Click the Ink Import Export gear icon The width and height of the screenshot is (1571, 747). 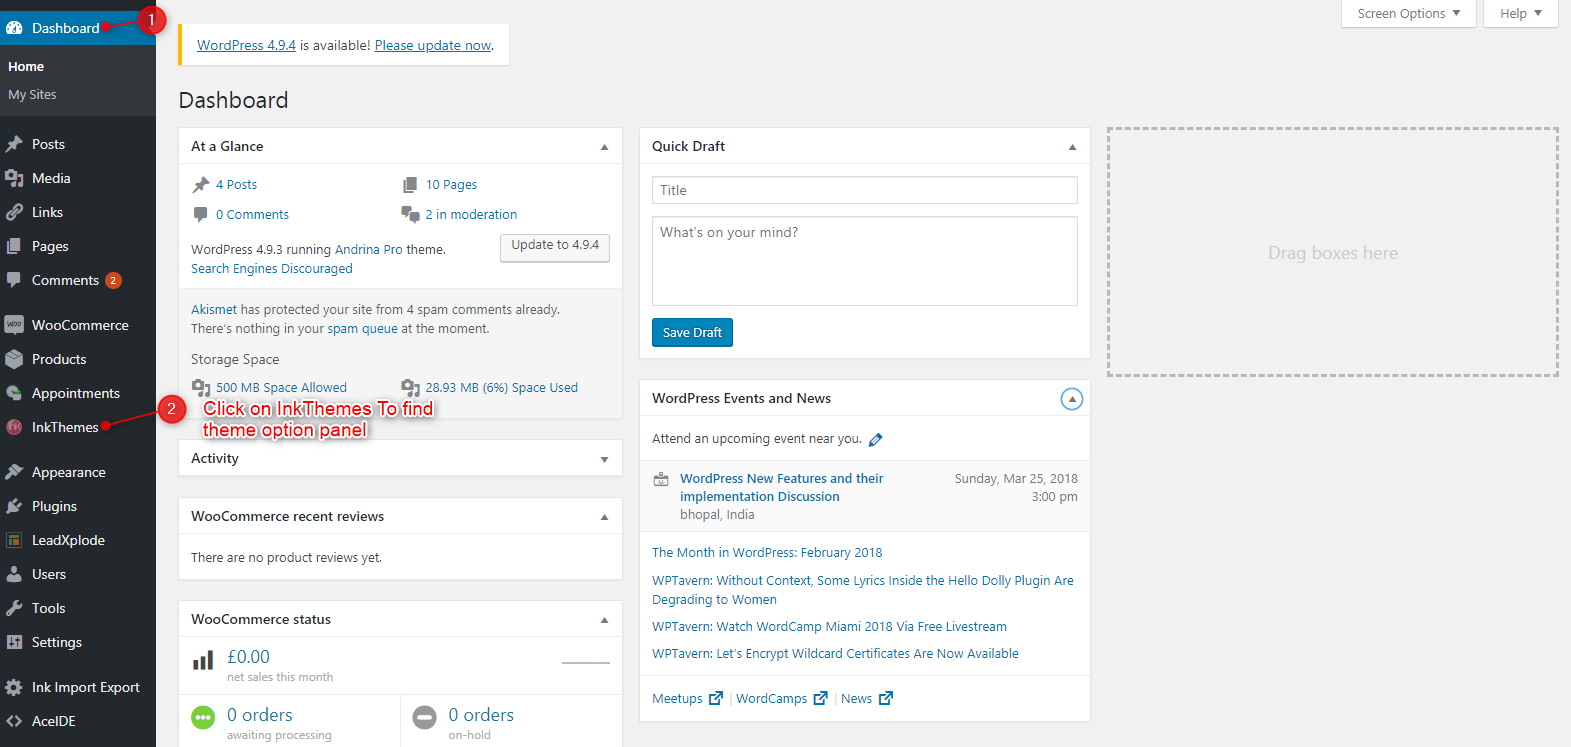click(x=14, y=687)
